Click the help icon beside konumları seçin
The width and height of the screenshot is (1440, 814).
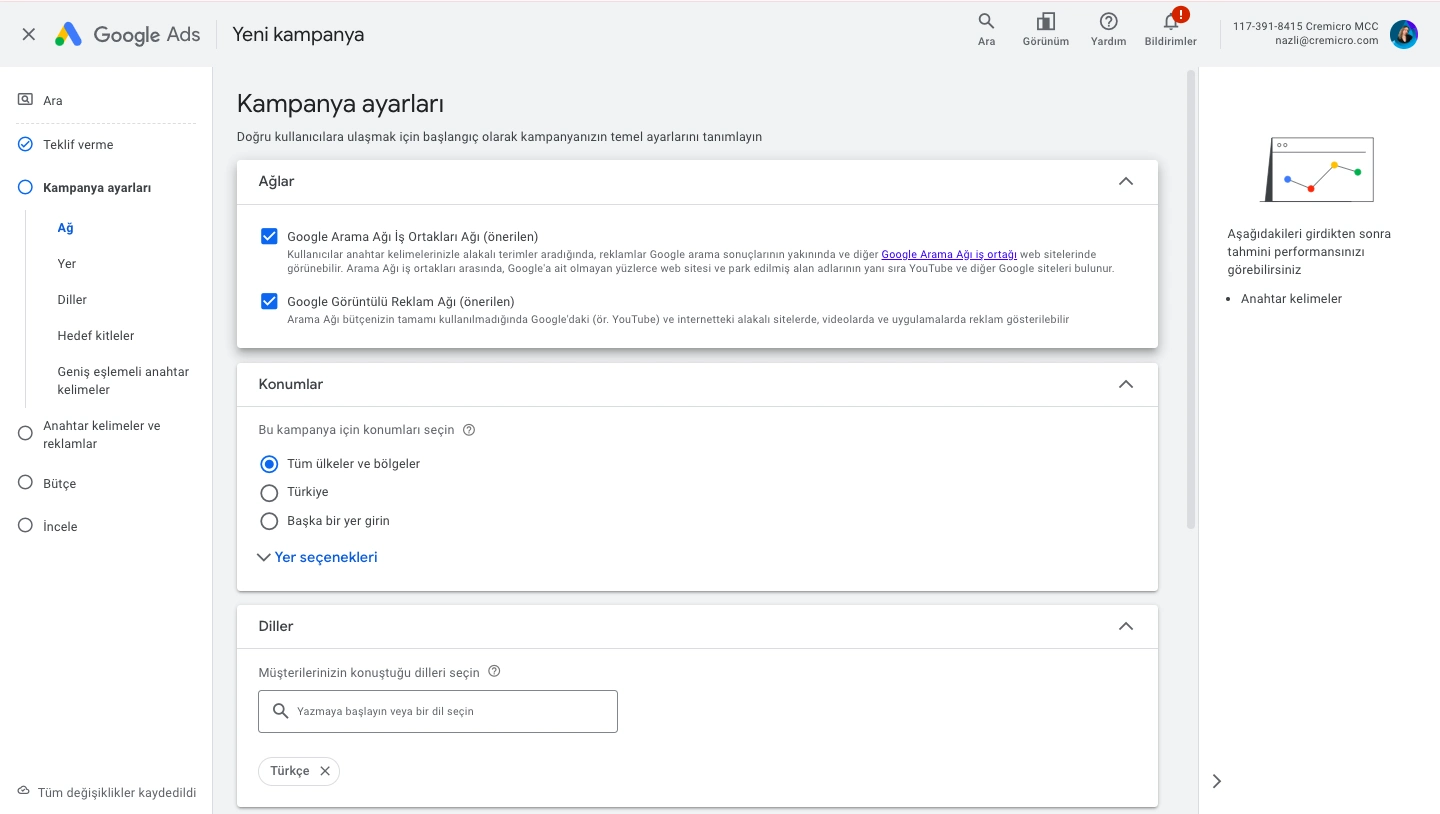[469, 430]
